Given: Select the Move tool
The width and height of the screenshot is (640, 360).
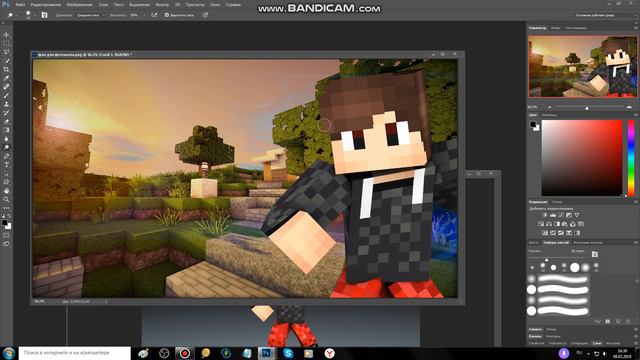Looking at the screenshot, I should click(x=6, y=35).
